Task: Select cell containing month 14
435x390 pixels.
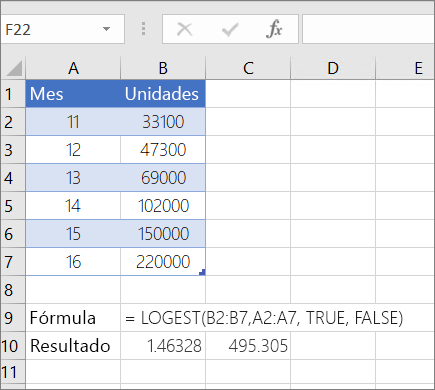Action: tap(73, 206)
